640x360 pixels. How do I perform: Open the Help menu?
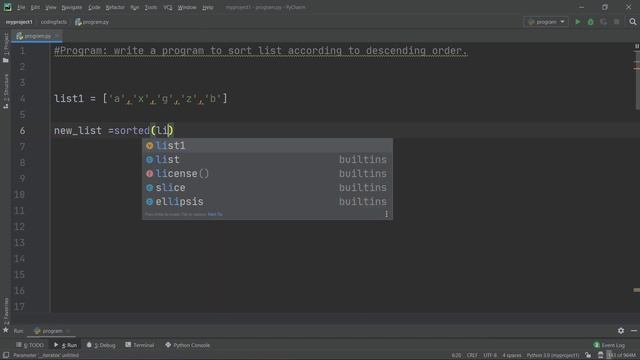tap(208, 7)
